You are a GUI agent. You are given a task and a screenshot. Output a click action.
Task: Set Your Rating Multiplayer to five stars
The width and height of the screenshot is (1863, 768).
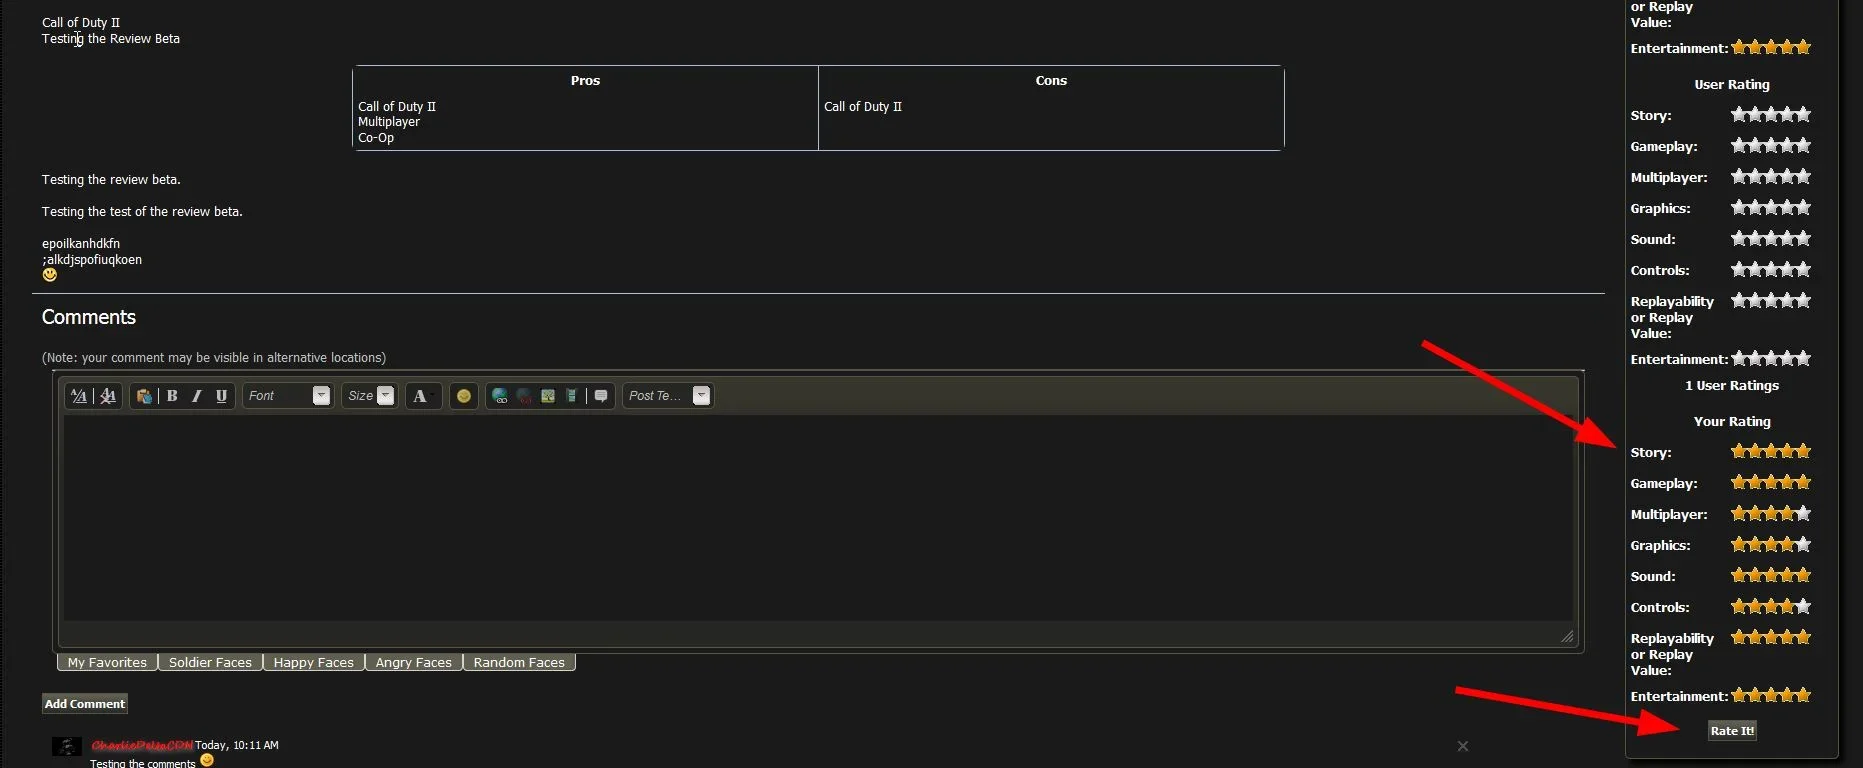click(1803, 514)
